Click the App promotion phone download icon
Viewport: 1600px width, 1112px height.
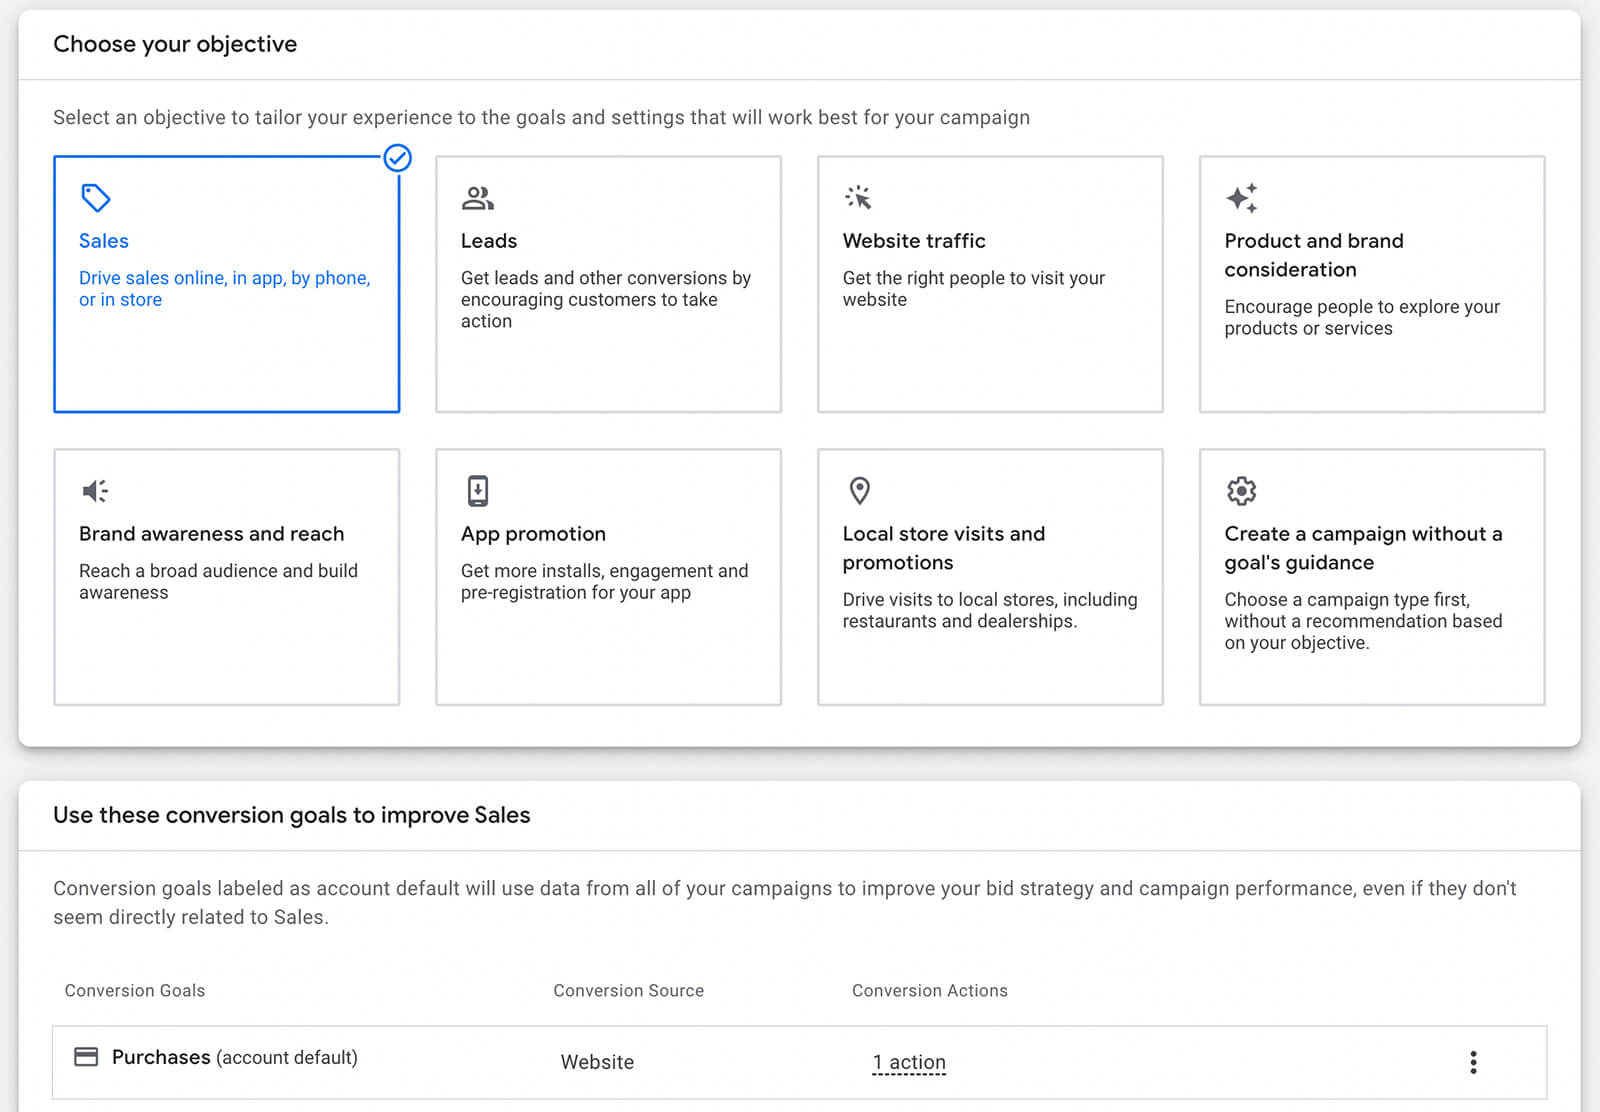(478, 491)
